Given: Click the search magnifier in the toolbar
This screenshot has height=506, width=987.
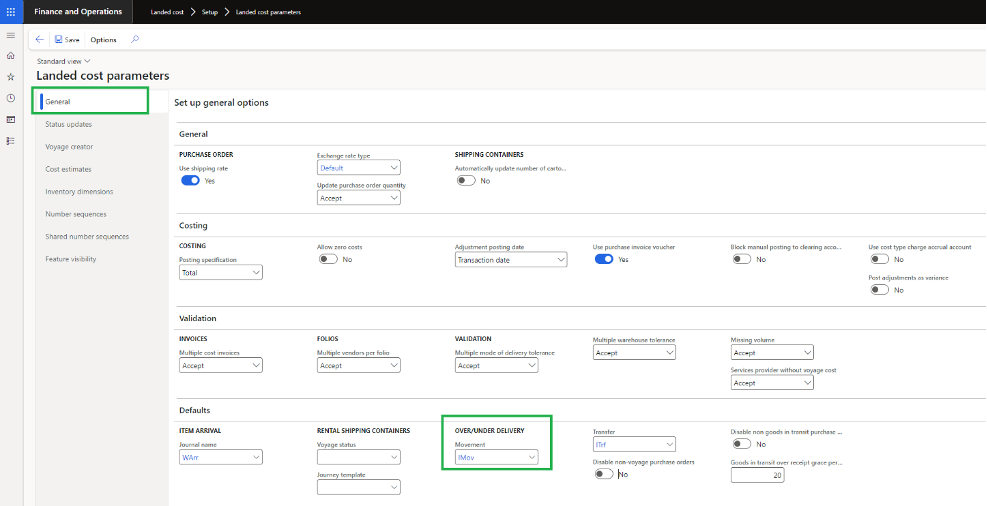Looking at the screenshot, I should [135, 40].
